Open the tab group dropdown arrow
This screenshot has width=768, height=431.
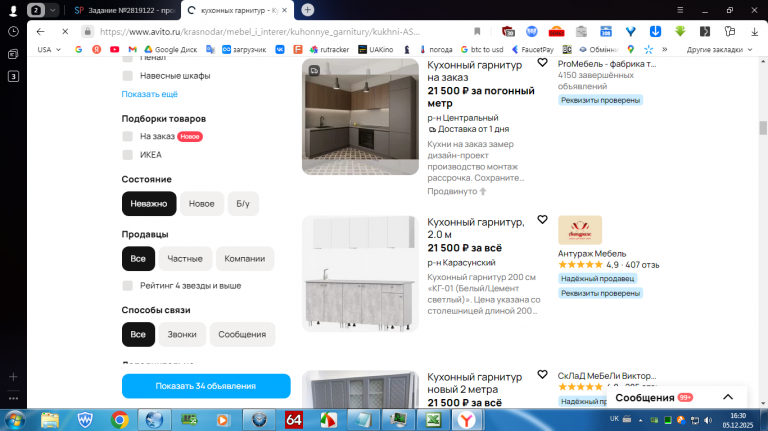tap(52, 10)
